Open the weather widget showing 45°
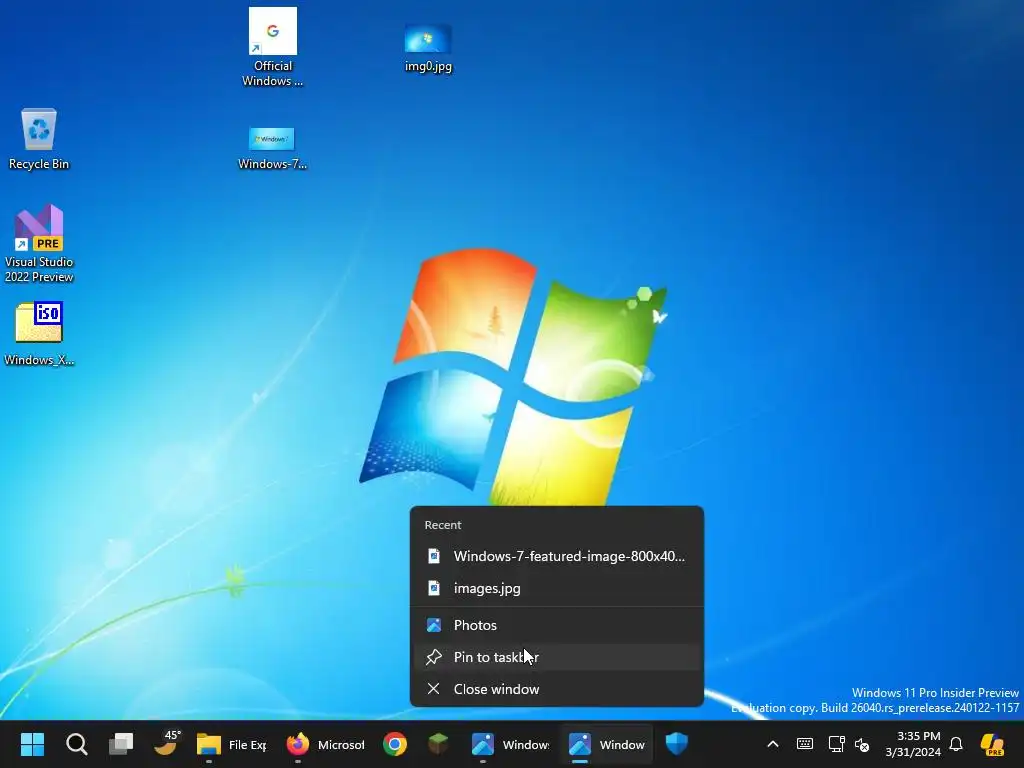 [x=167, y=743]
